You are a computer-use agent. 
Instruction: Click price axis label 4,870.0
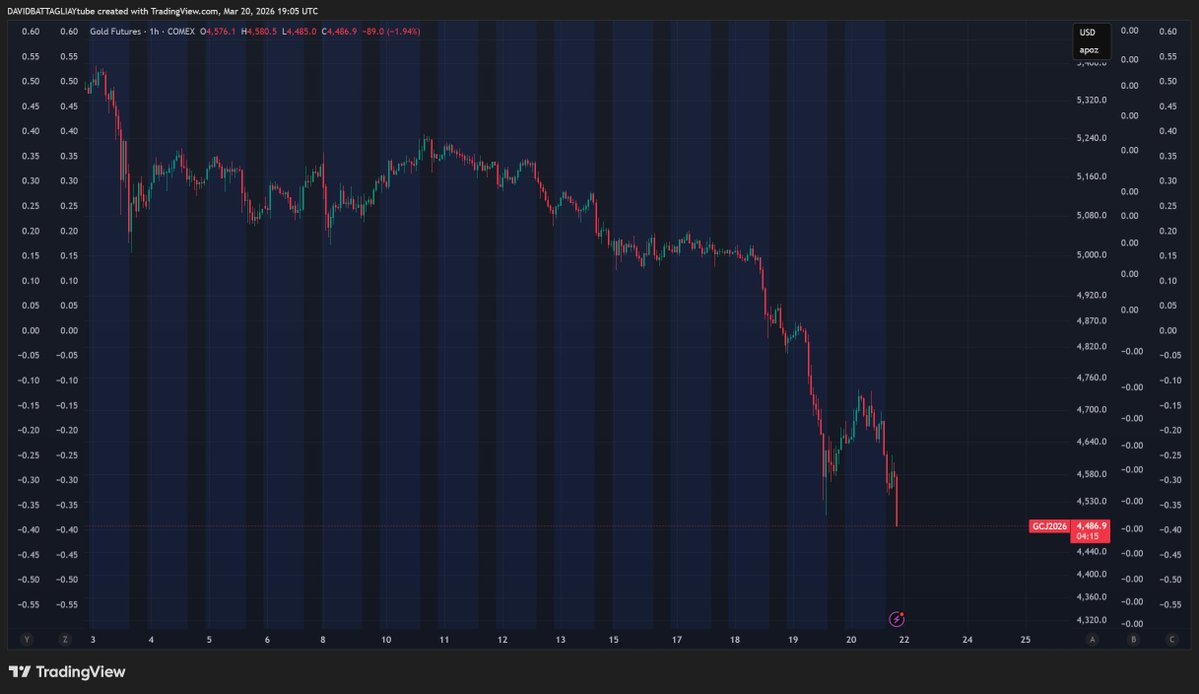[1091, 321]
